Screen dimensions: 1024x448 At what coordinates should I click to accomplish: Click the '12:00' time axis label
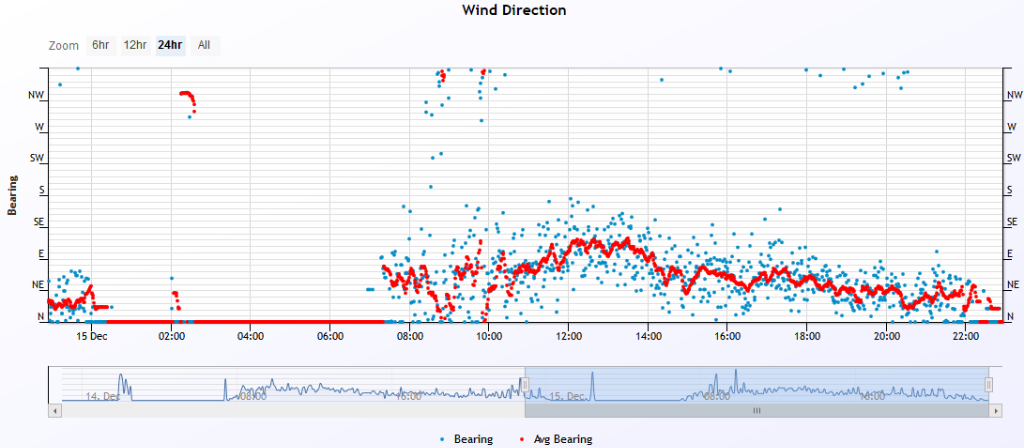point(568,336)
